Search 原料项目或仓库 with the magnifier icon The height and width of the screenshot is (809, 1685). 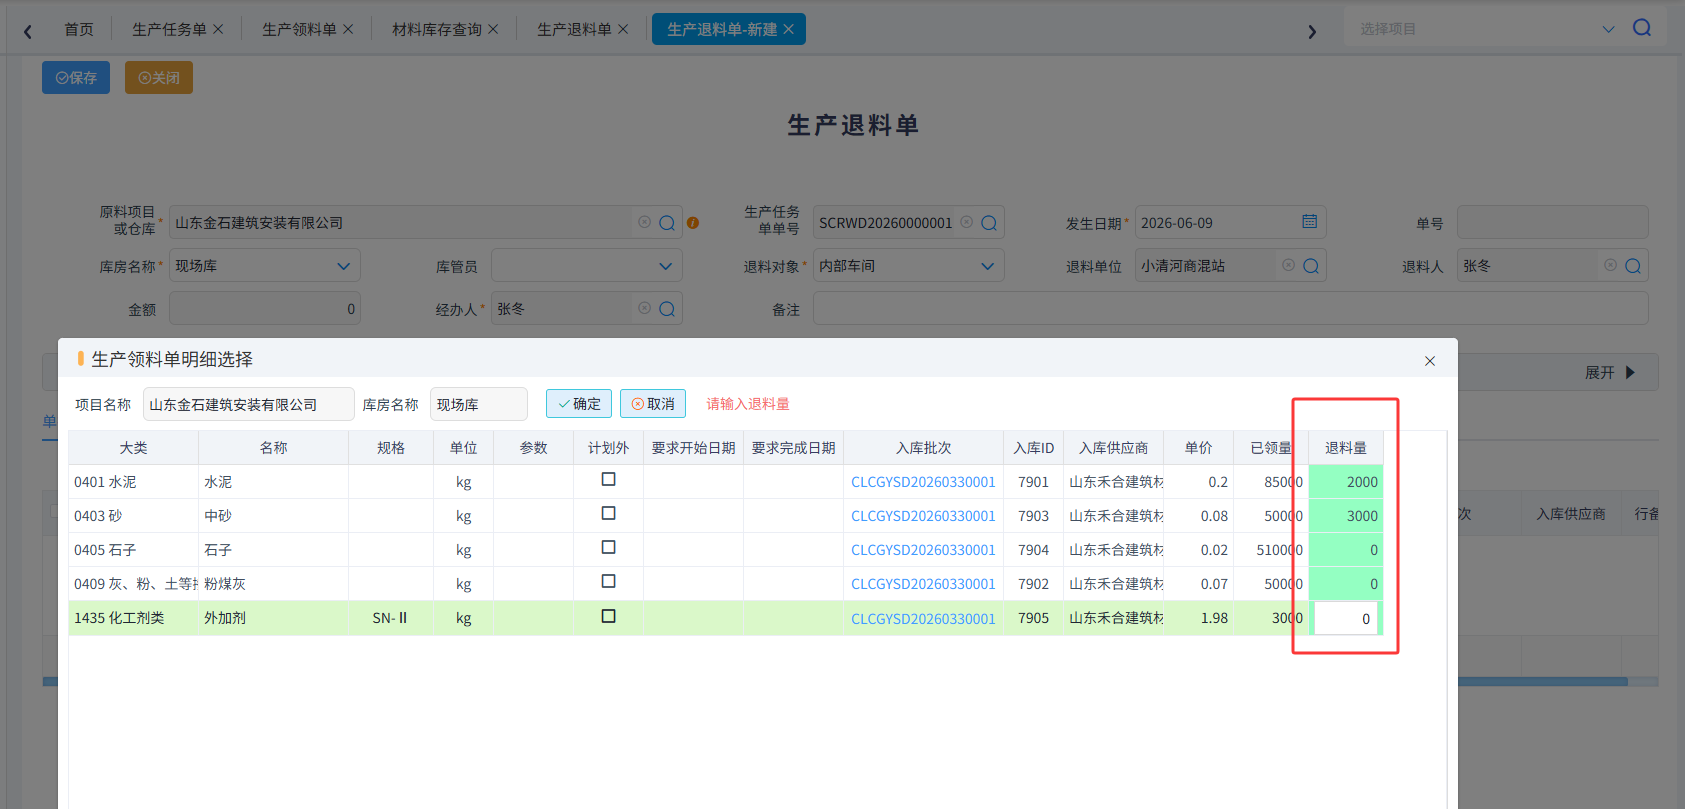point(667,223)
